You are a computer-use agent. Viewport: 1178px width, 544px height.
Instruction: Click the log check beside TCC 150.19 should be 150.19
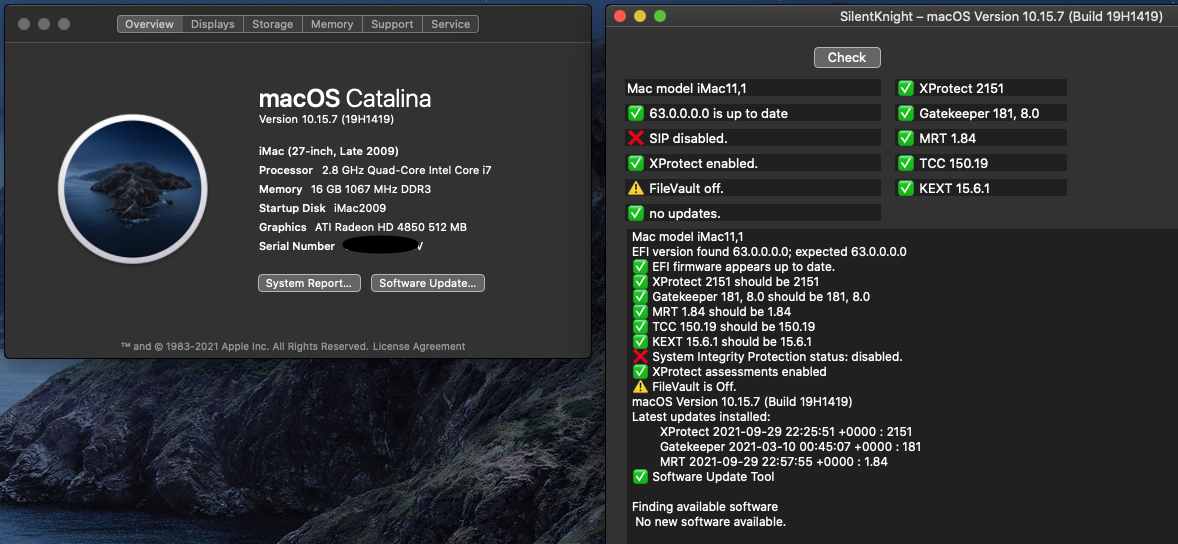640,327
